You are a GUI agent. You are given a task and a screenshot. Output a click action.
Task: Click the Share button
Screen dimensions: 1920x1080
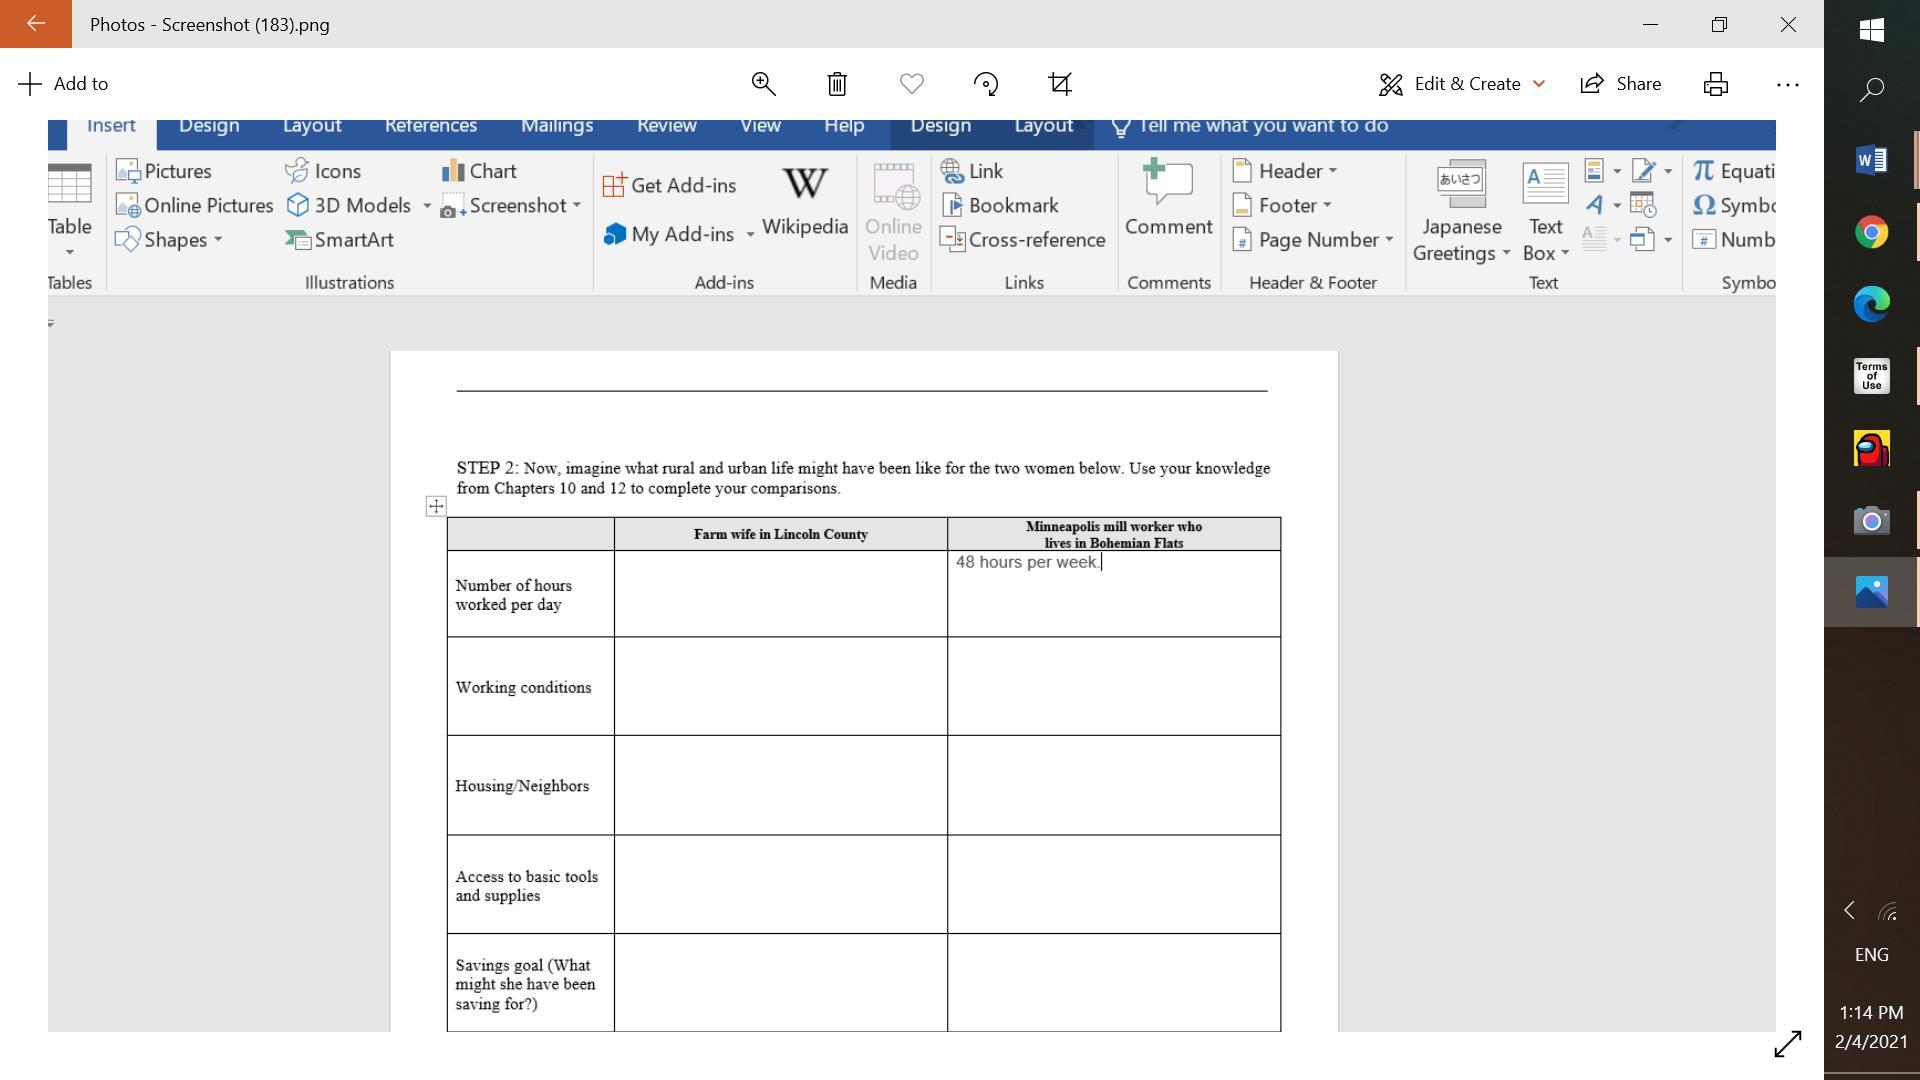pyautogui.click(x=1621, y=84)
